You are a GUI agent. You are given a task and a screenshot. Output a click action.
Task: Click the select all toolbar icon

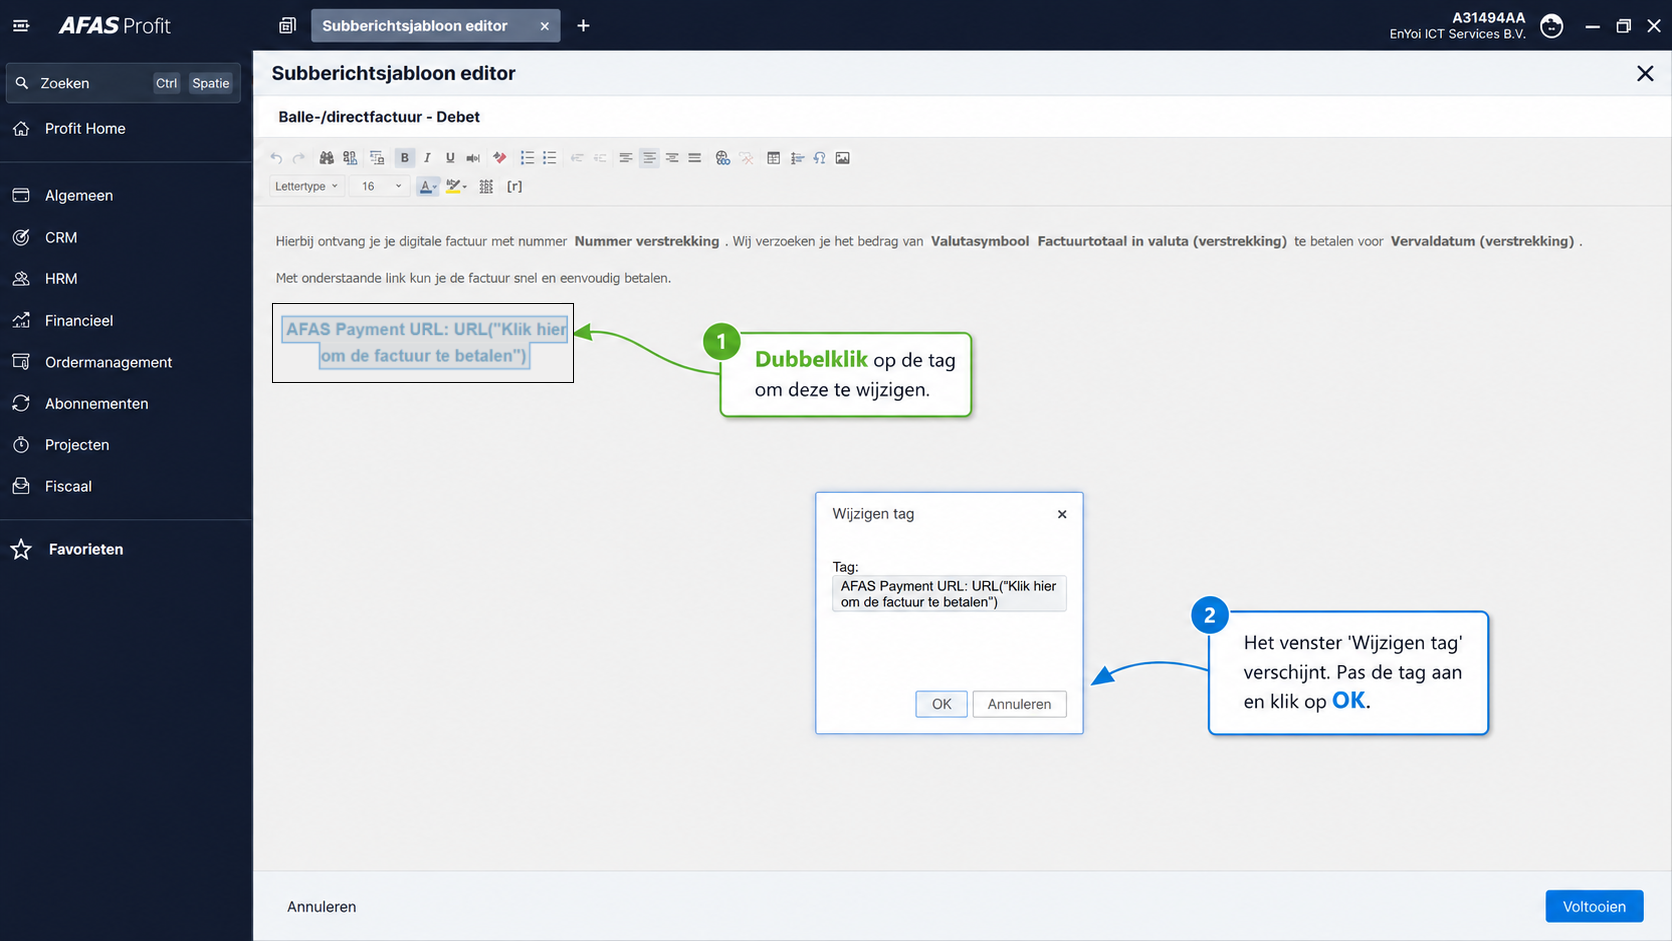(377, 158)
